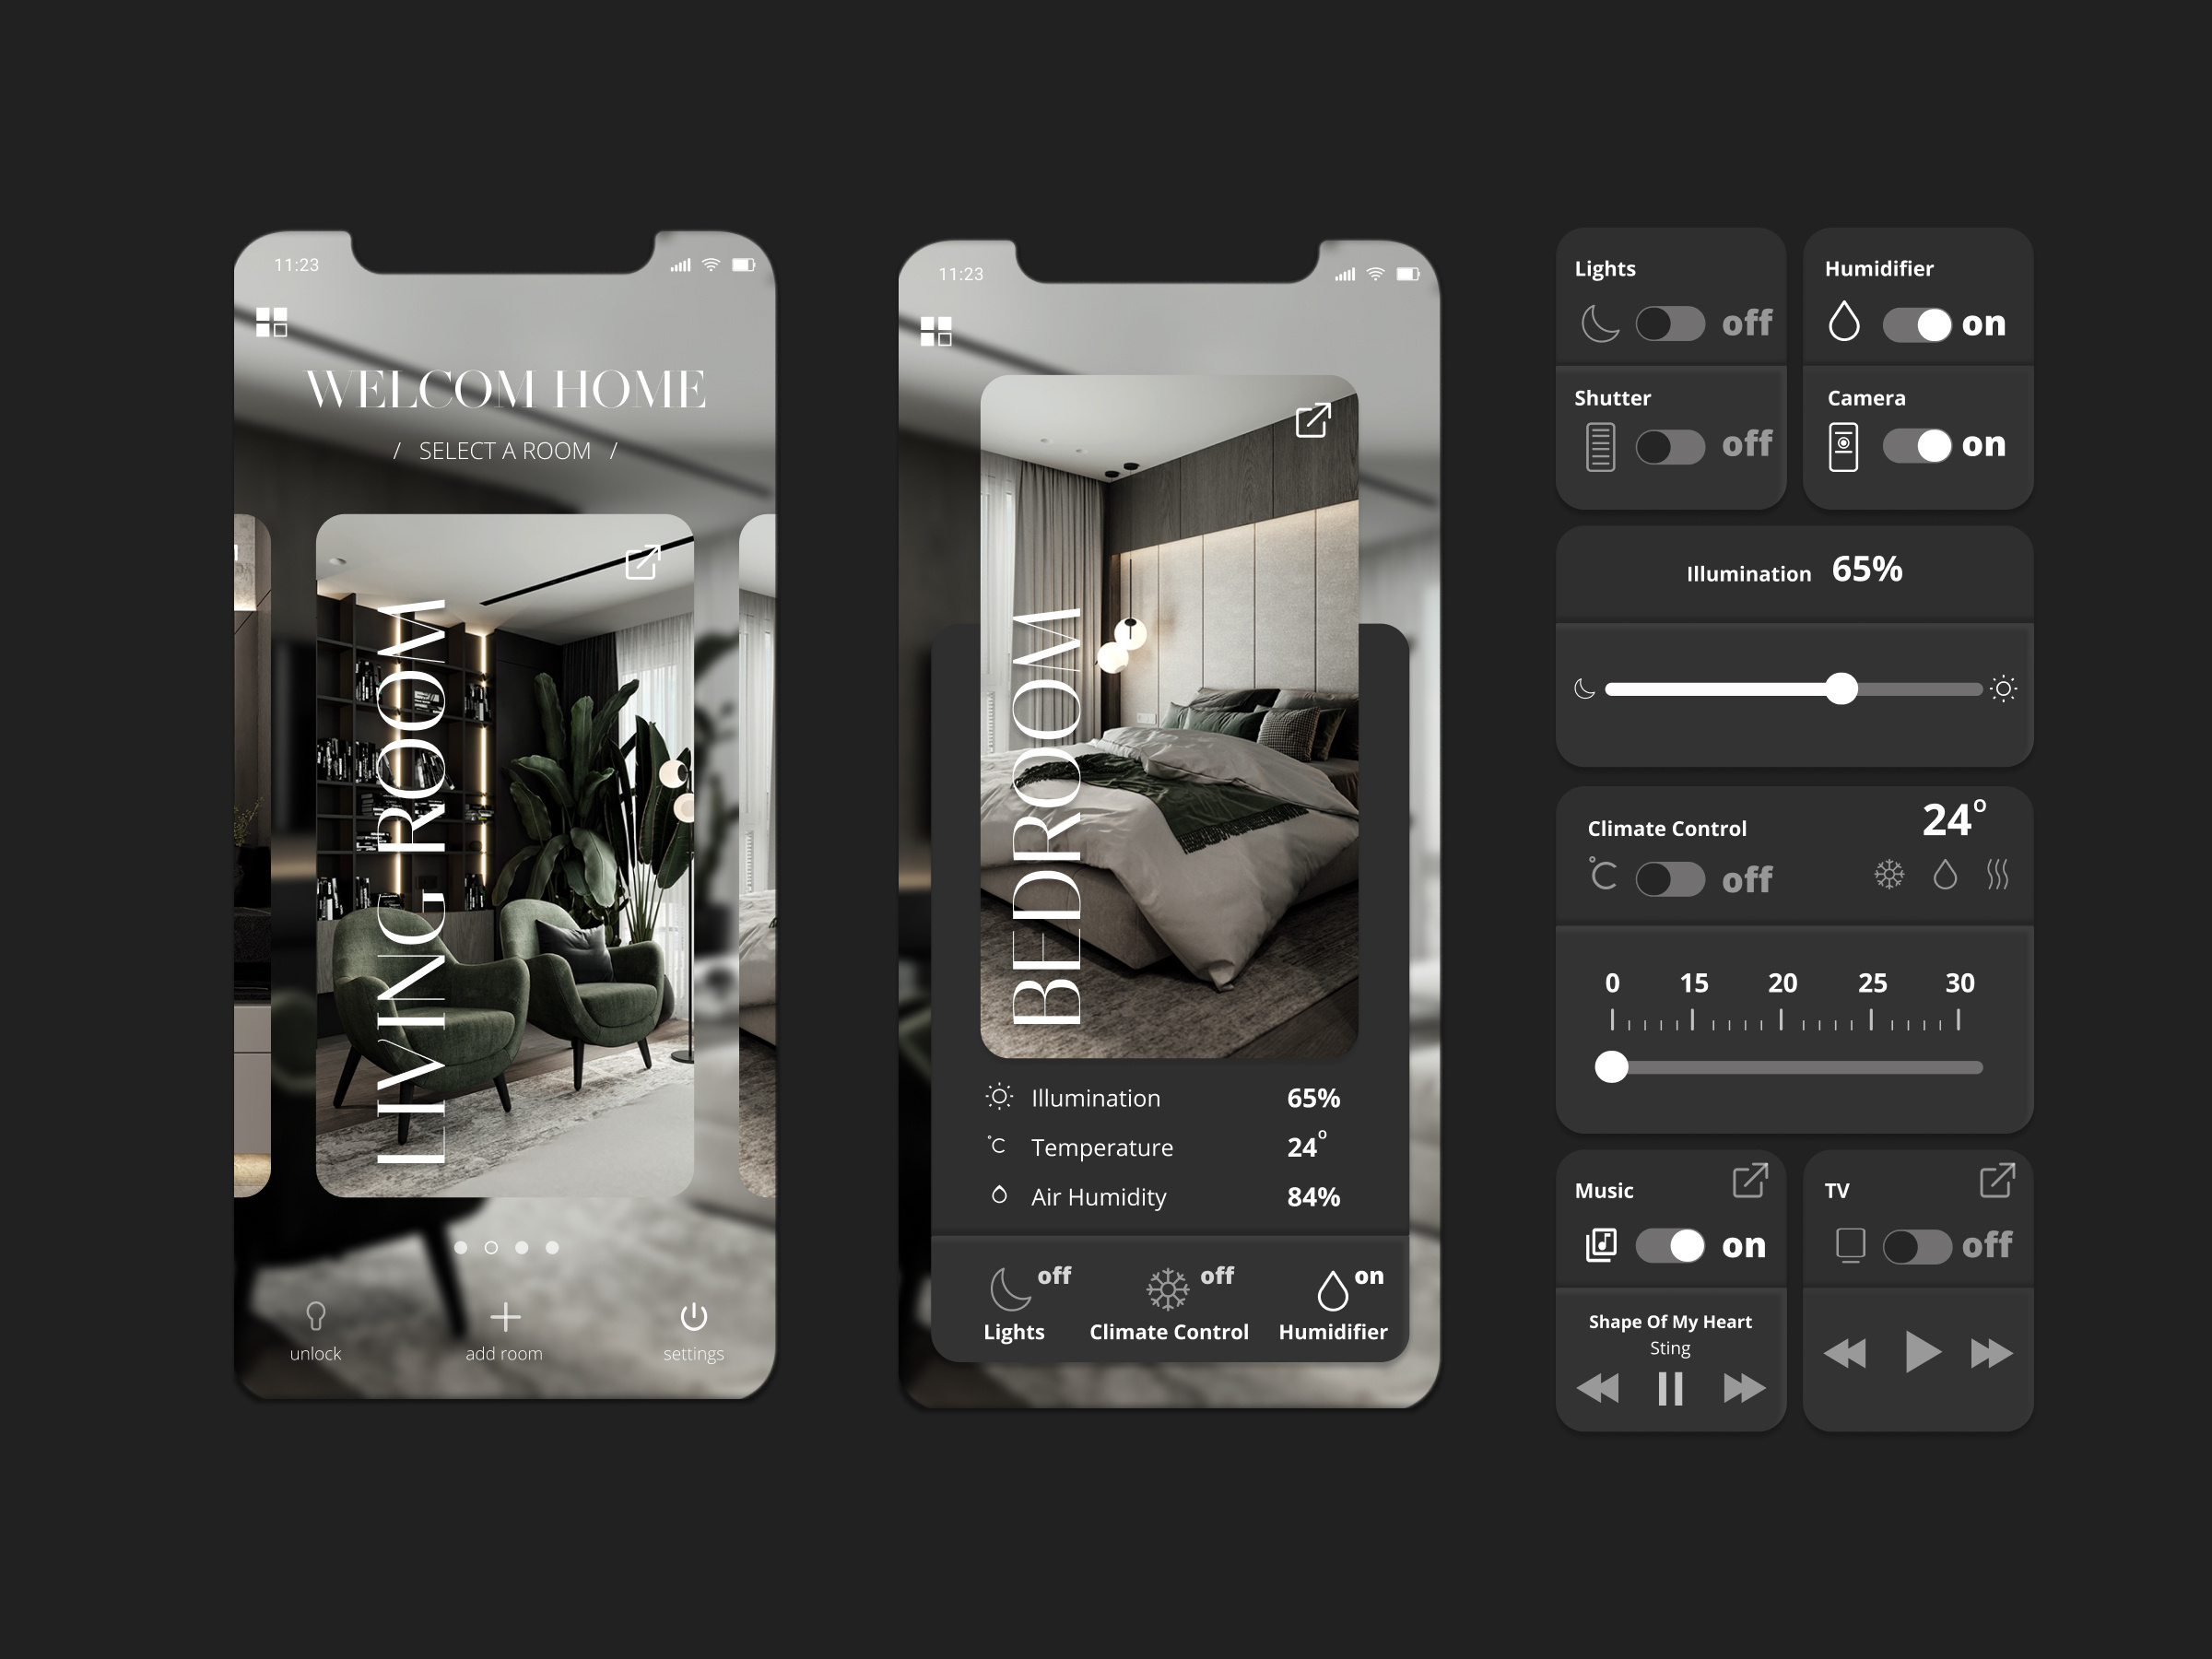Tap the settings power icon
The image size is (2212, 1659).
point(694,1316)
